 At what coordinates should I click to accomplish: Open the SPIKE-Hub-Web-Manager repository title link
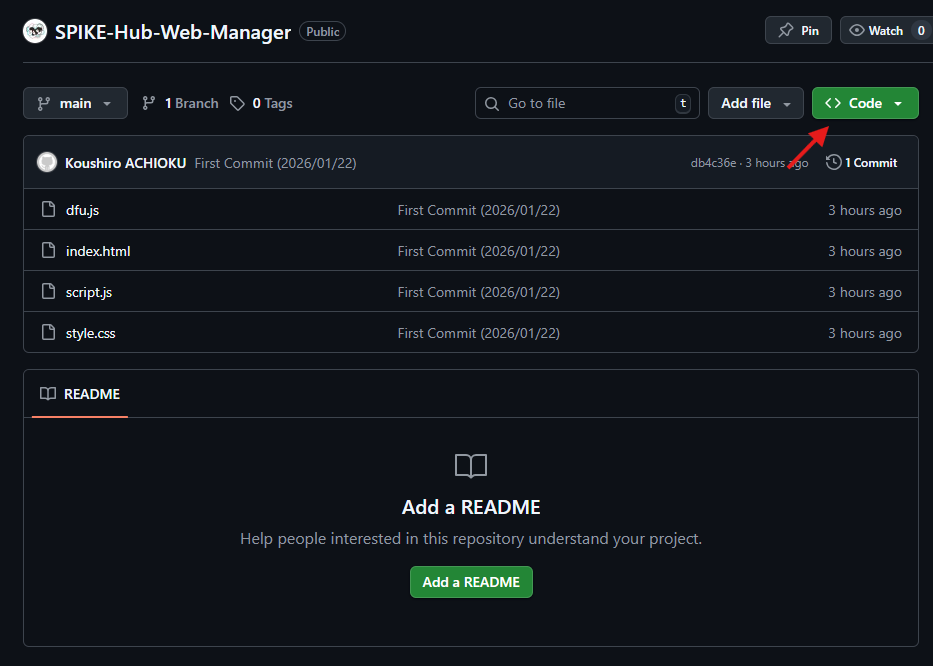tap(173, 32)
